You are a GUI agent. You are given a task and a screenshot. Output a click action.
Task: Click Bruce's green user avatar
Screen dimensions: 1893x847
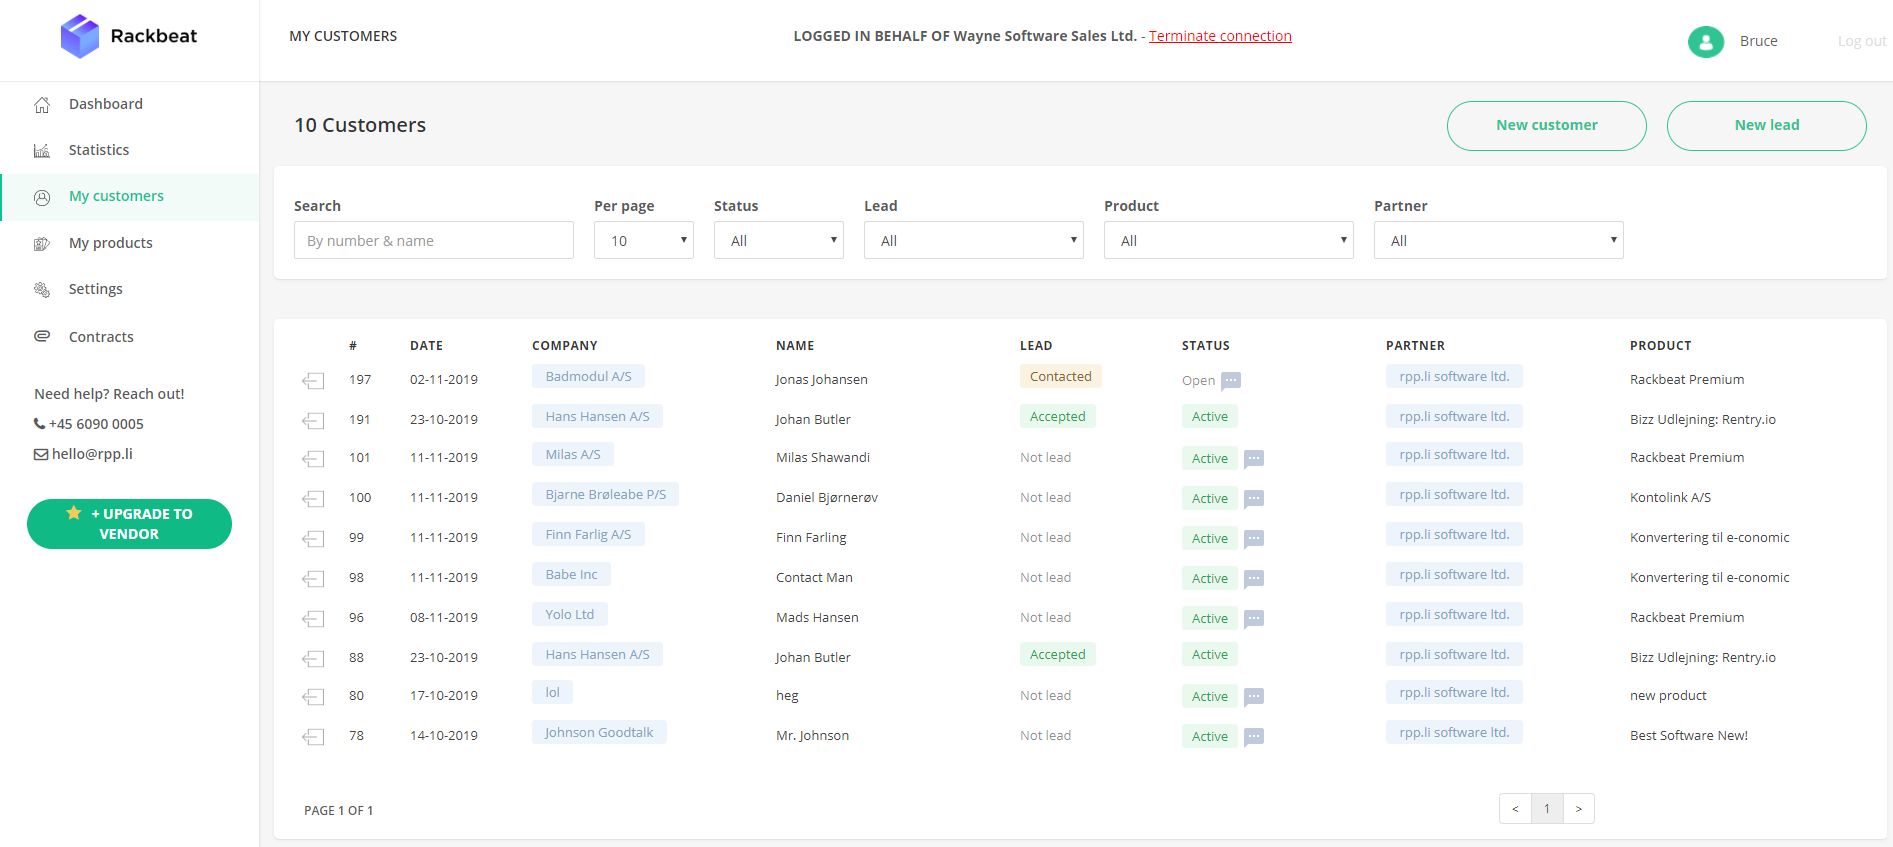coord(1706,41)
